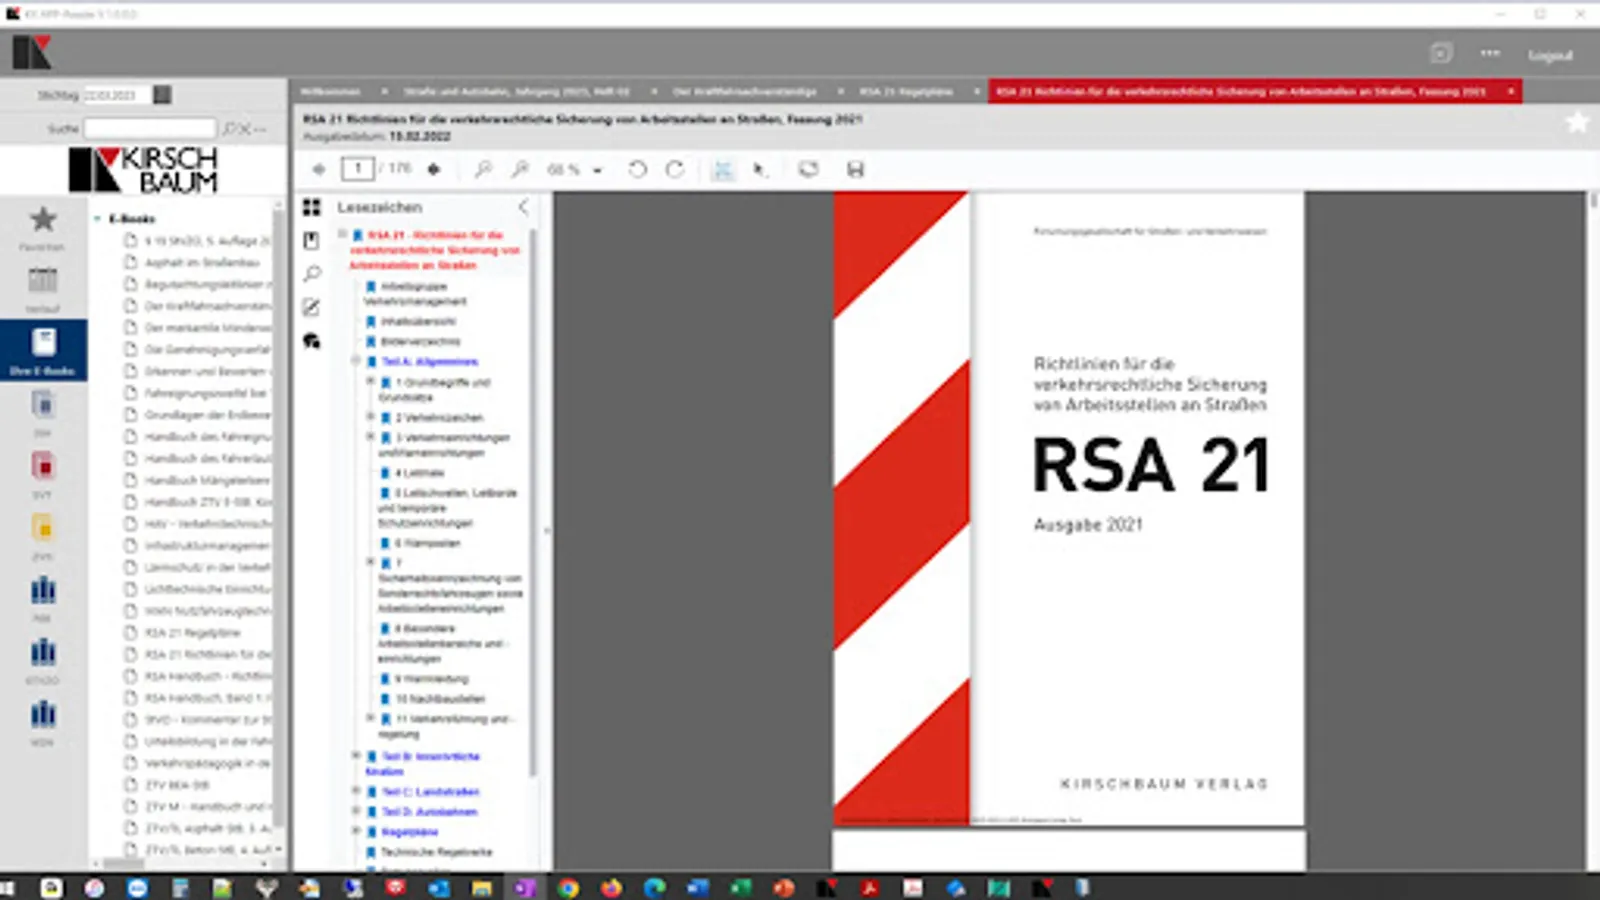The image size is (1600, 900).
Task: Click the header icon left of dots
Action: click(x=1441, y=53)
